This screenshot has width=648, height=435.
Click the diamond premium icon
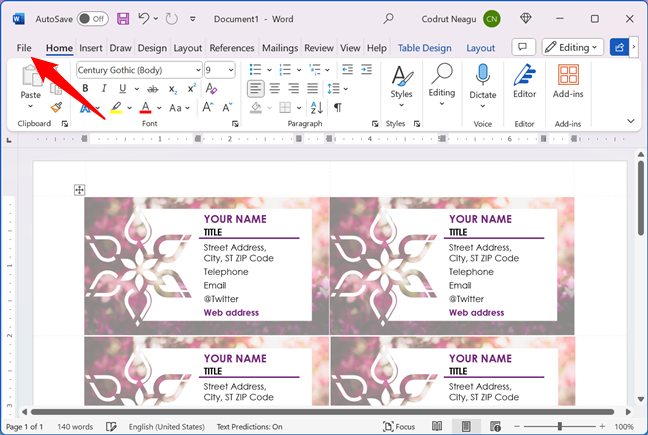pyautogui.click(x=525, y=19)
